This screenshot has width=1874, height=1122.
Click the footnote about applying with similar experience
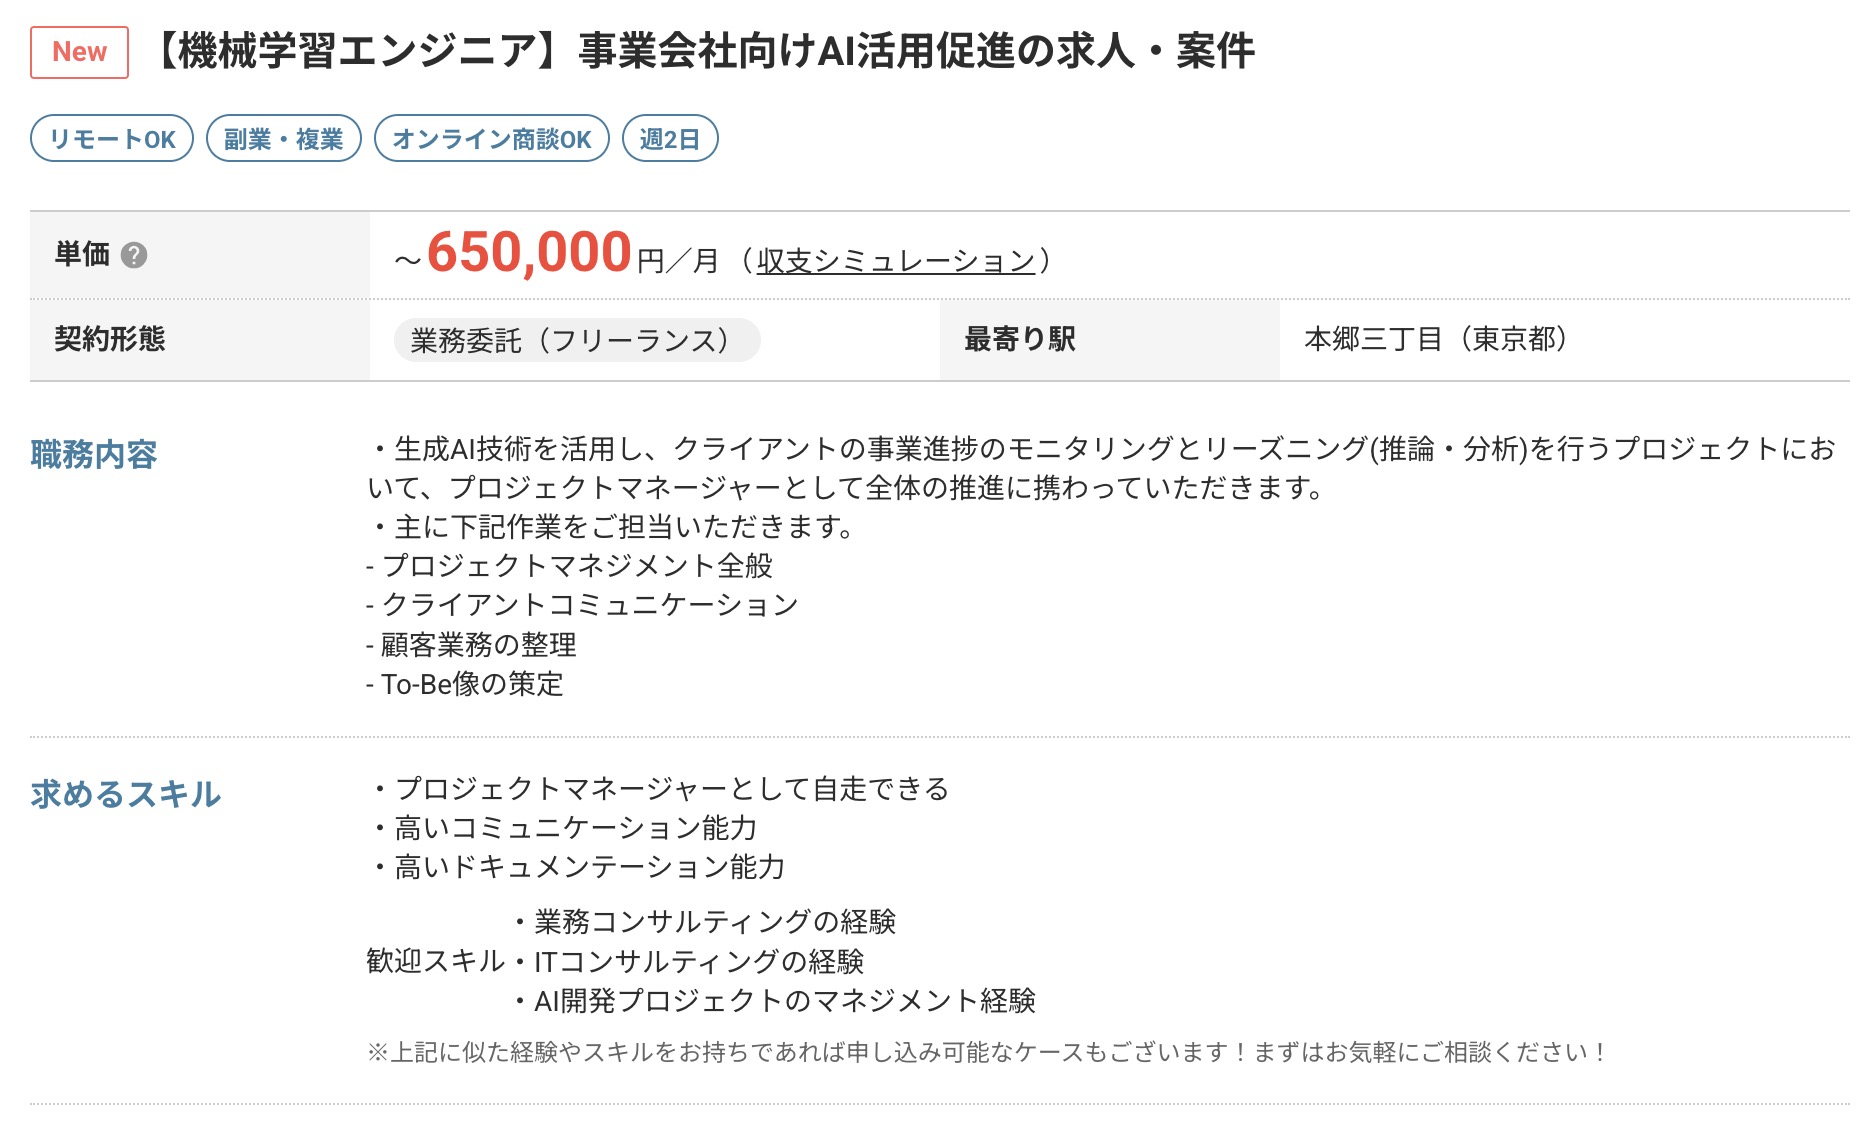coord(986,1052)
